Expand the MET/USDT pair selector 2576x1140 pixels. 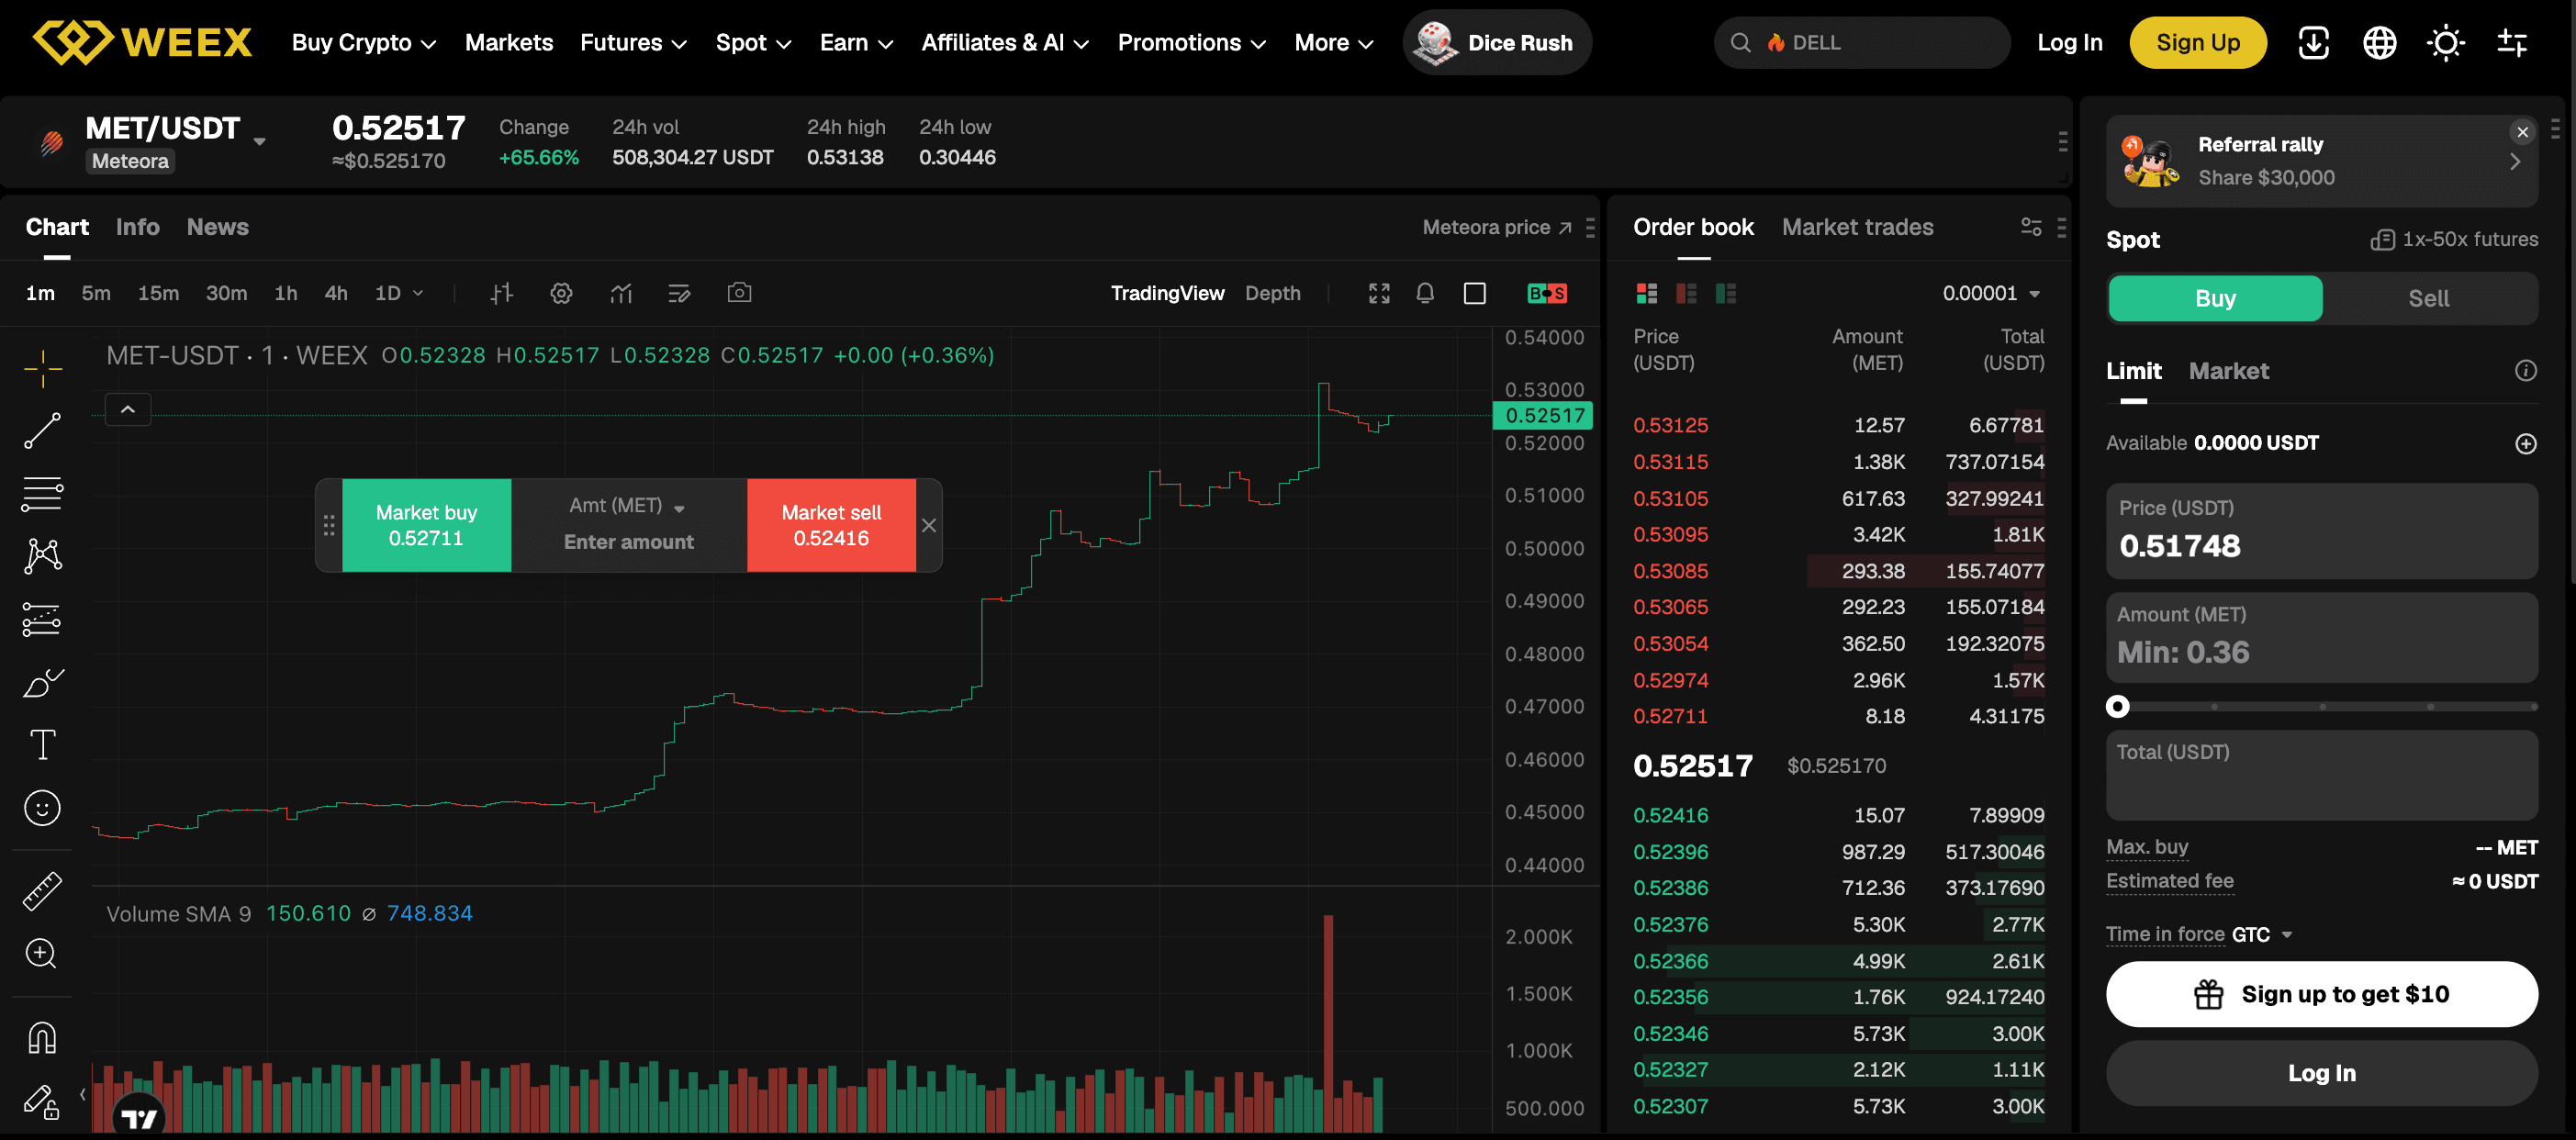(x=260, y=142)
